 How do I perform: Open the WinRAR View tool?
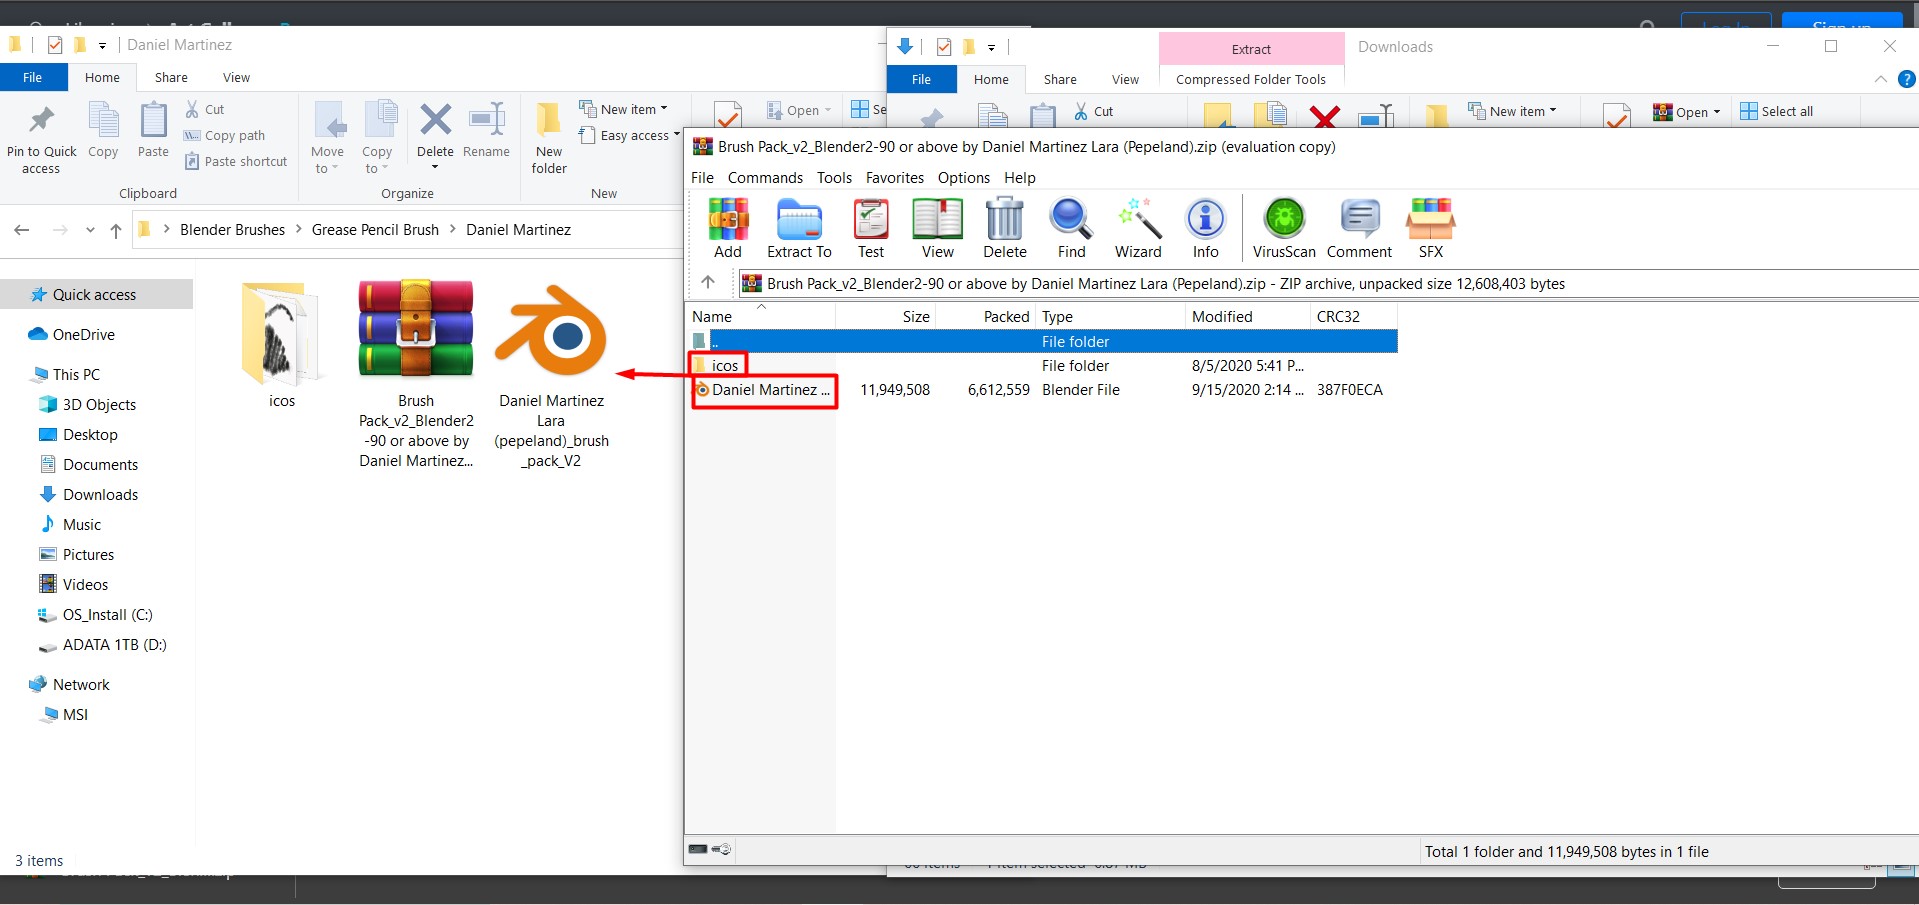tap(938, 228)
